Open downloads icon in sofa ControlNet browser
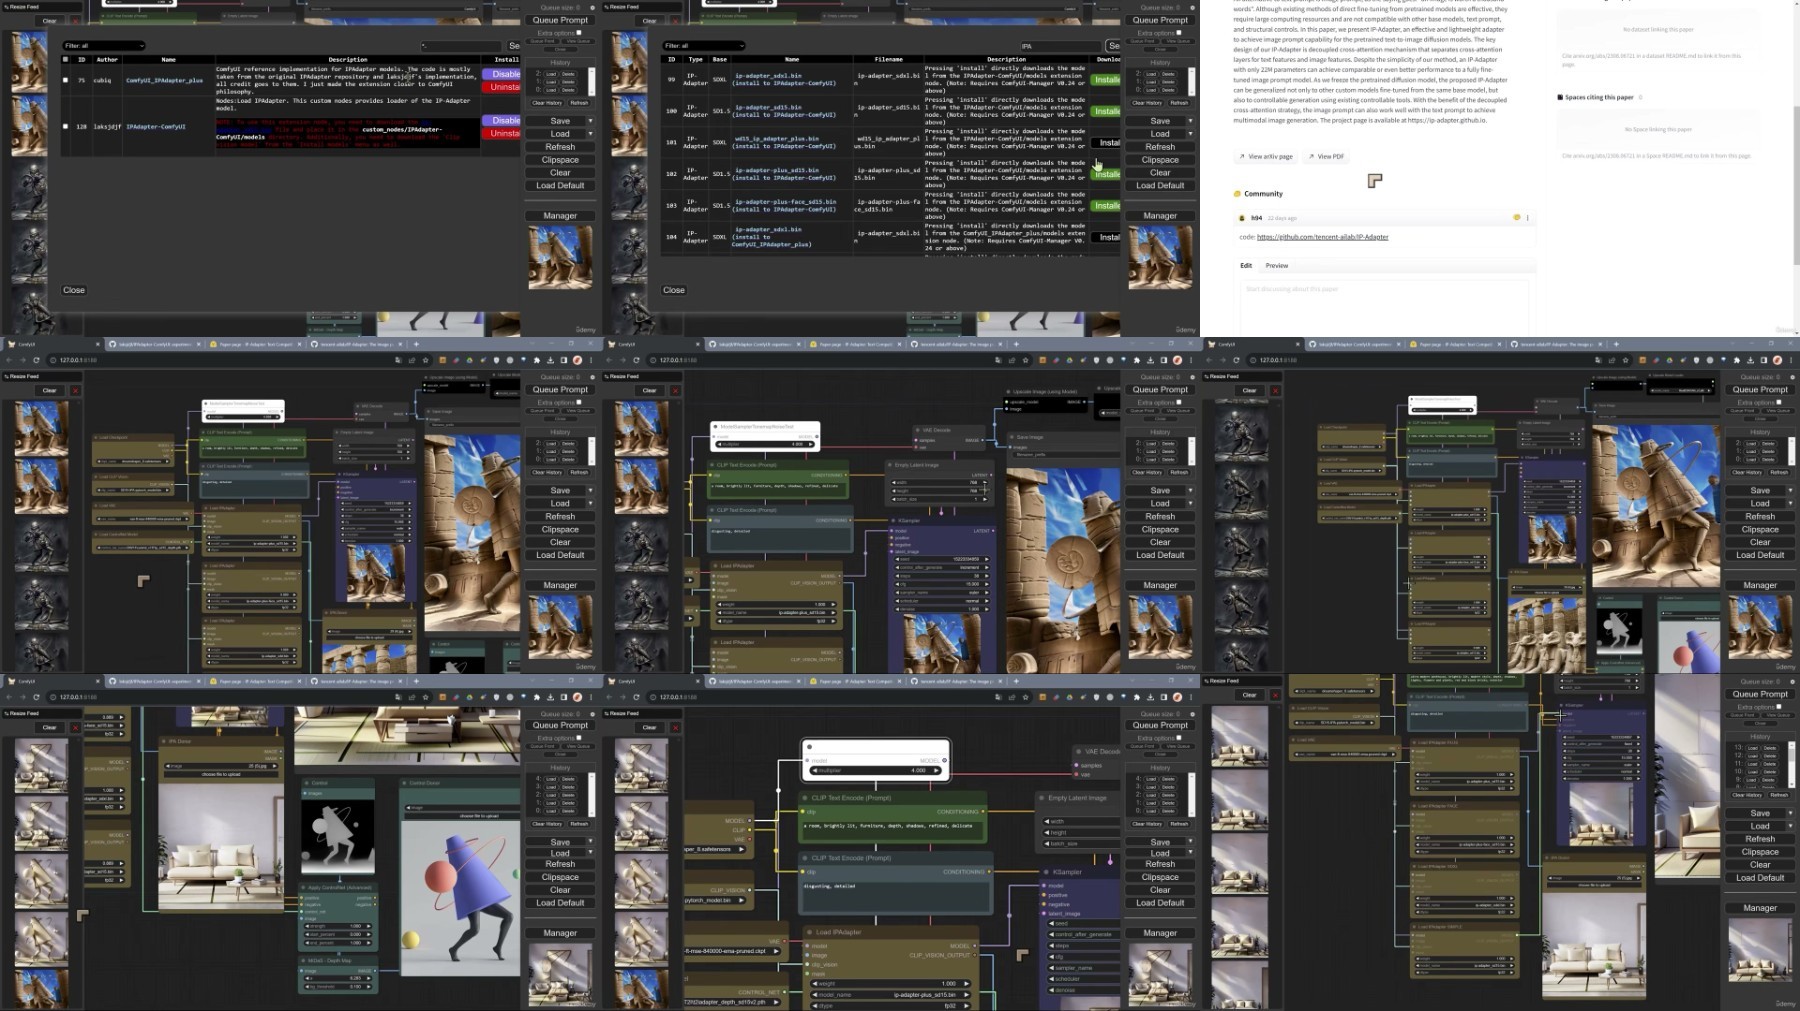Screen dimensions: 1800x1011 [550, 697]
